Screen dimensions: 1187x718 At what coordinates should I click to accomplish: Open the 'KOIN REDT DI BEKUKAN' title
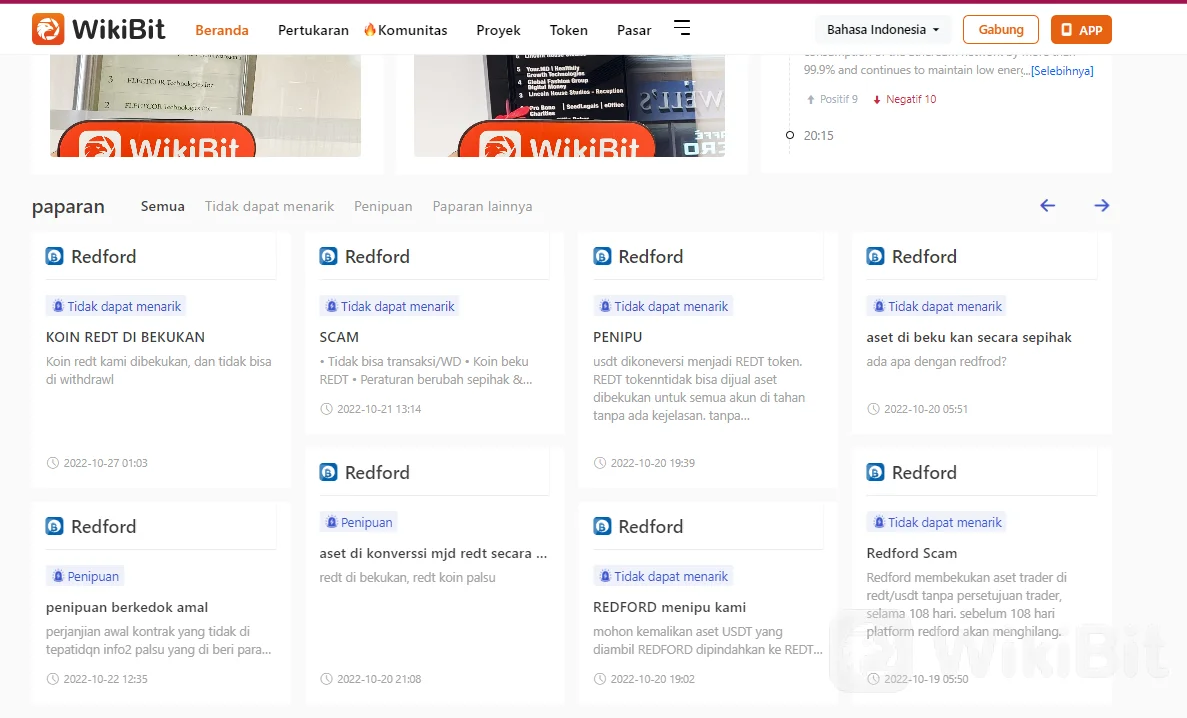pyautogui.click(x=126, y=337)
